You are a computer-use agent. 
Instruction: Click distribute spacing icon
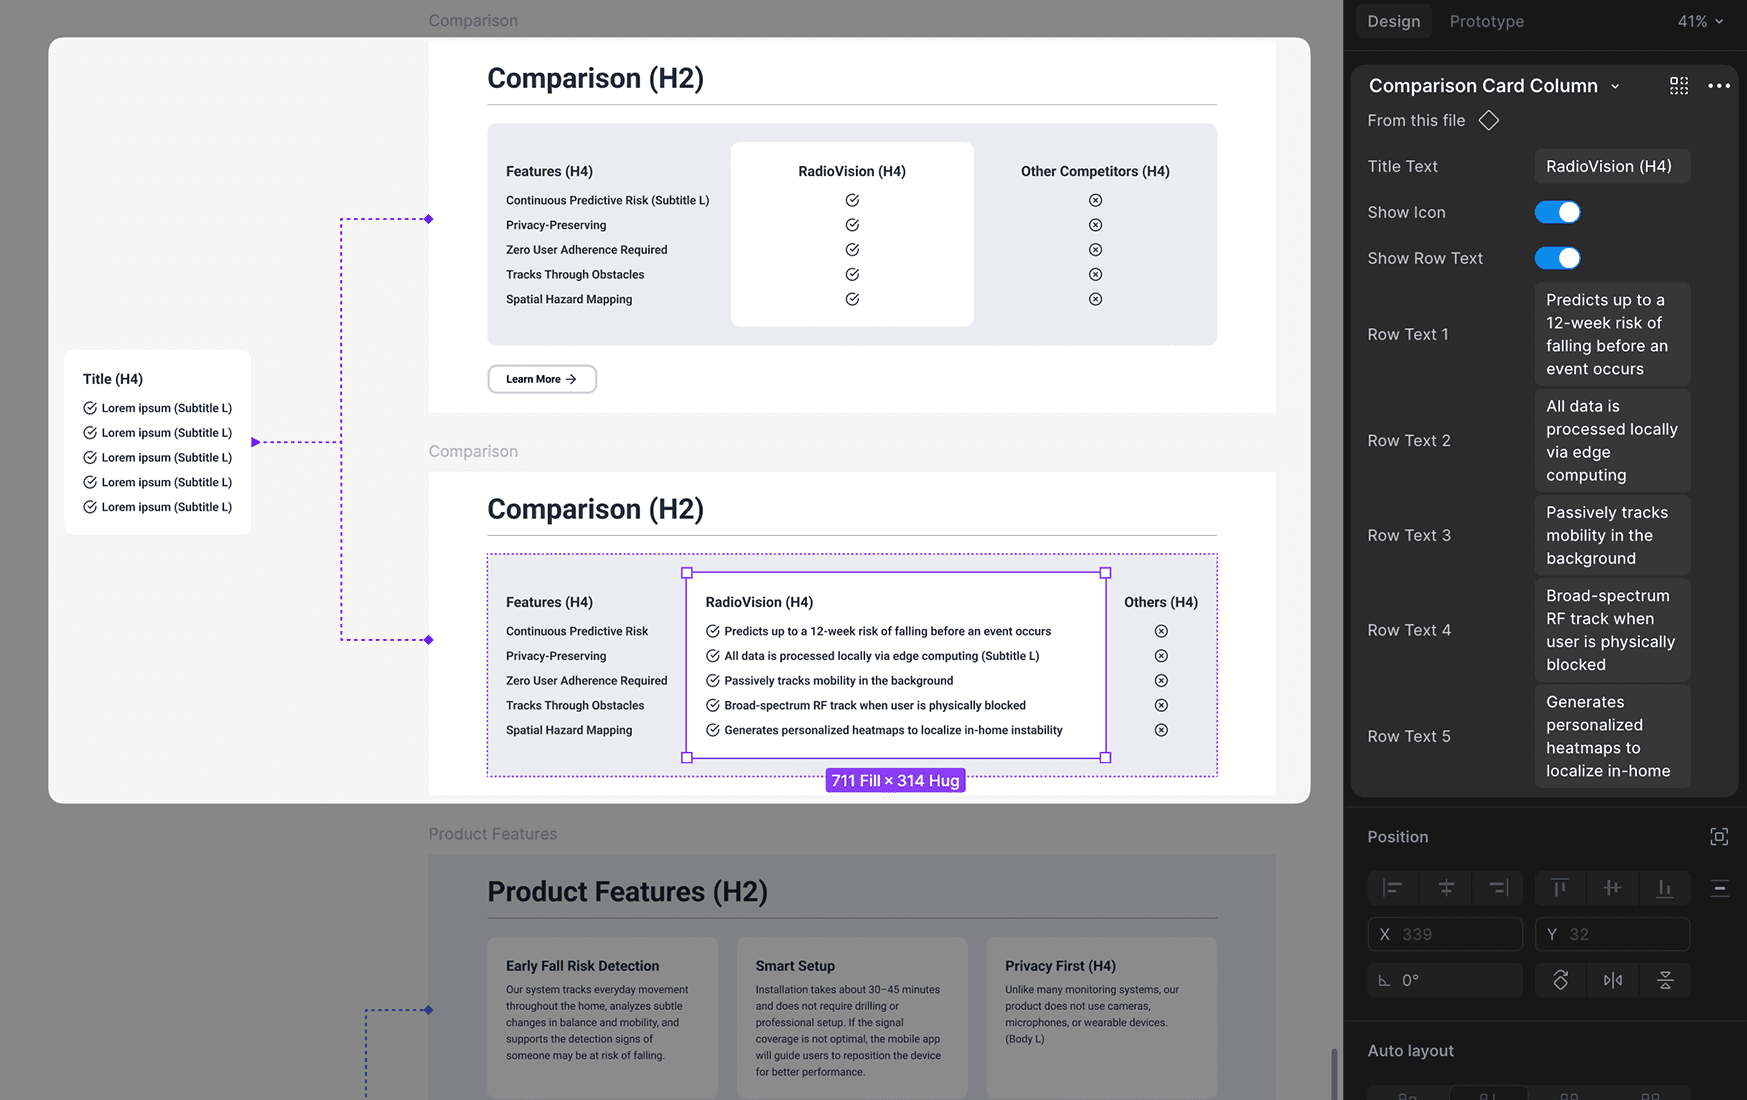(1719, 888)
